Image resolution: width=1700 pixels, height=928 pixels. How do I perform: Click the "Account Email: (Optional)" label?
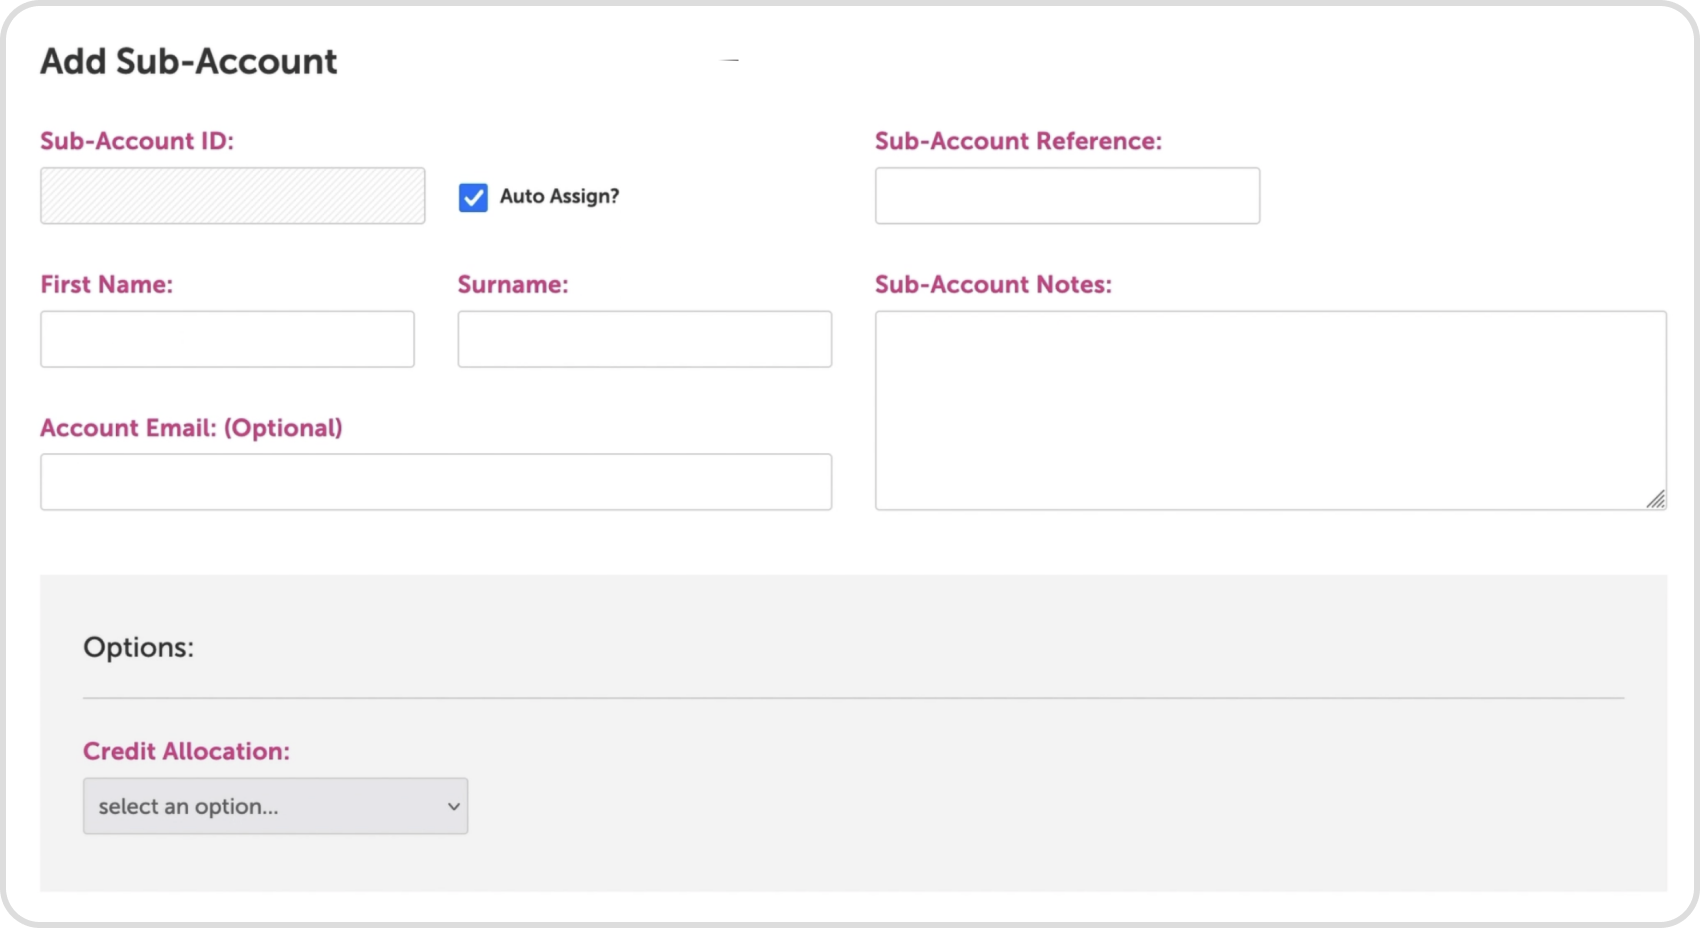191,428
